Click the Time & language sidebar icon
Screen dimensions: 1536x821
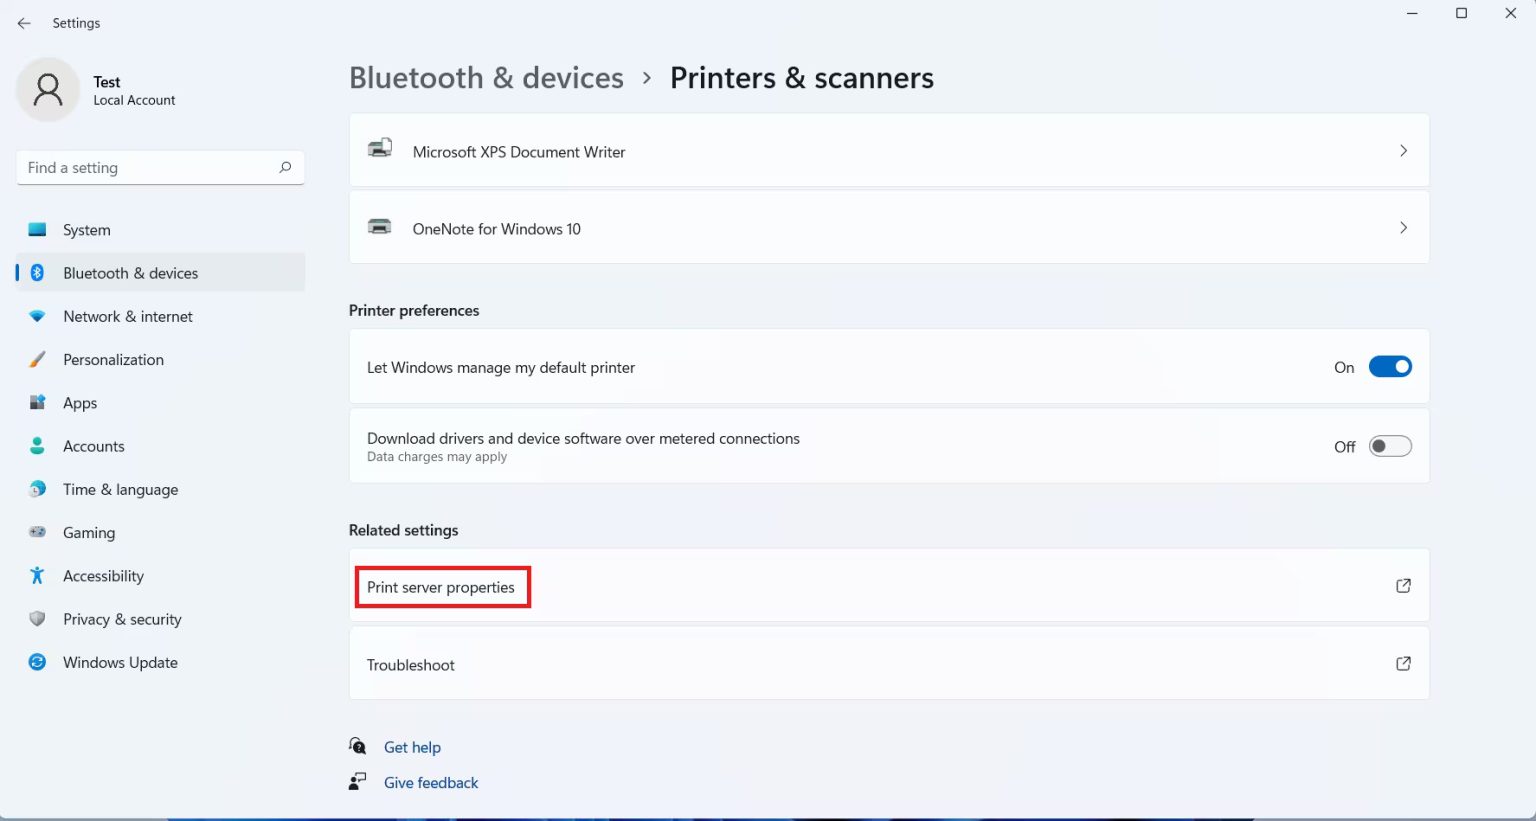coord(37,489)
